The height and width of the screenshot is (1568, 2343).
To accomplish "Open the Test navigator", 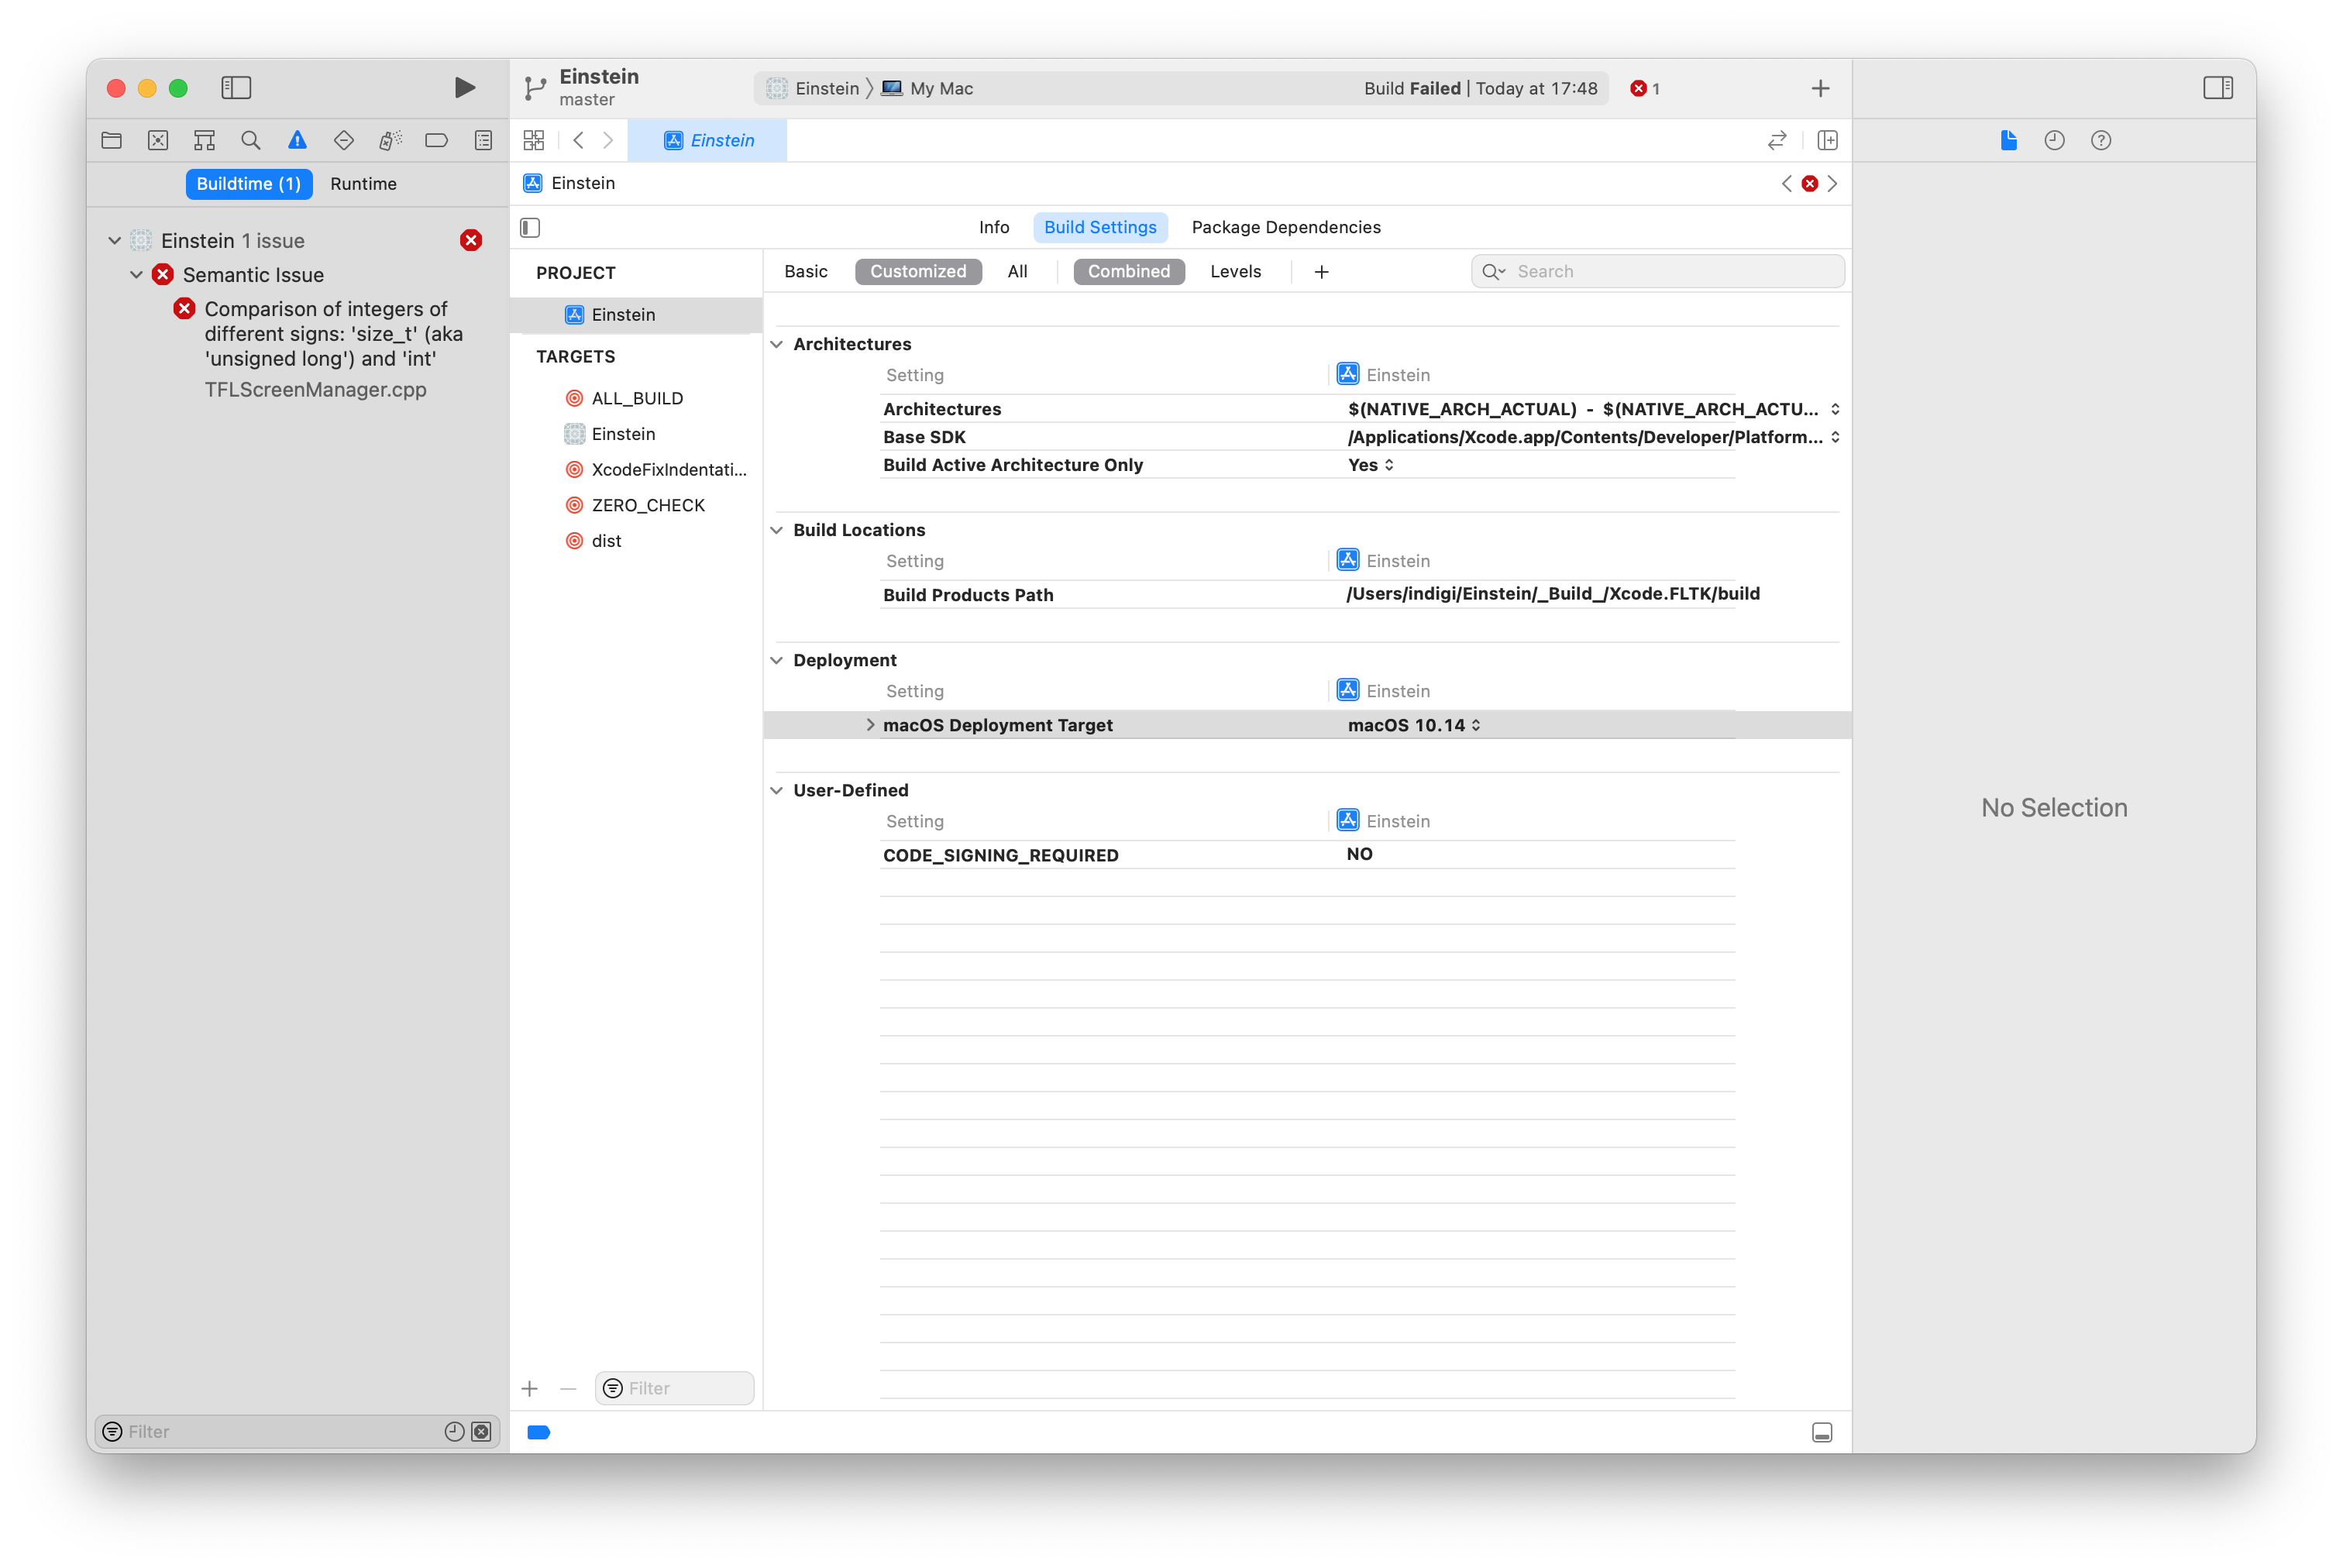I will [x=343, y=140].
